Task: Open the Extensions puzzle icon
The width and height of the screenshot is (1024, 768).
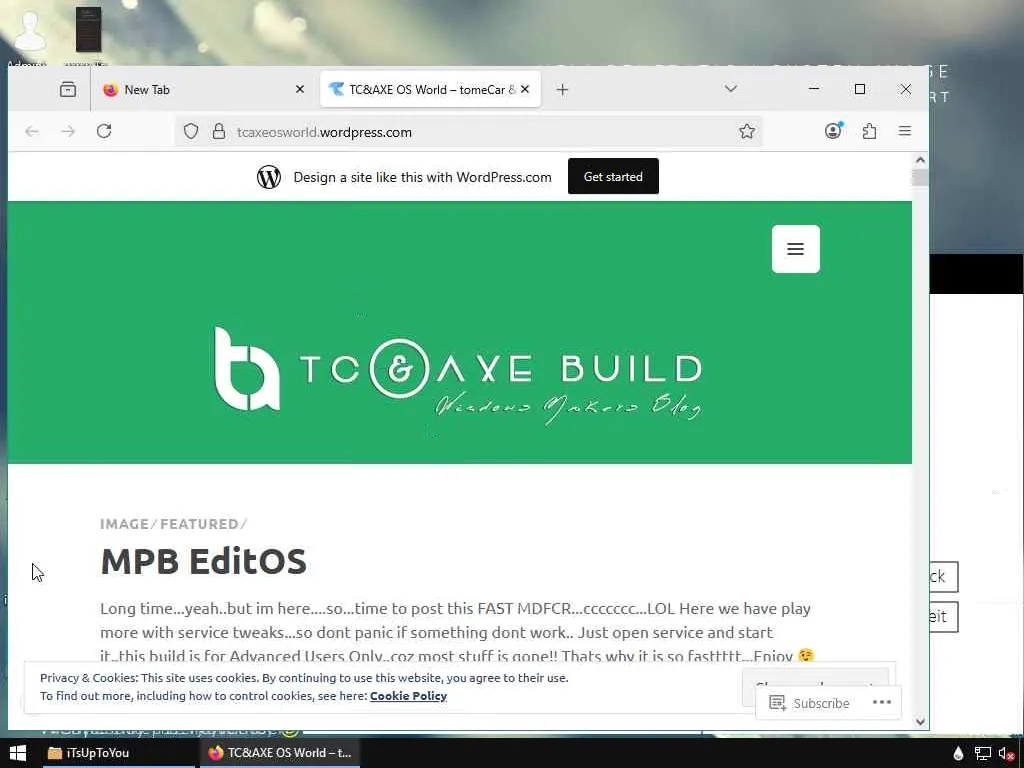Action: pyautogui.click(x=869, y=132)
